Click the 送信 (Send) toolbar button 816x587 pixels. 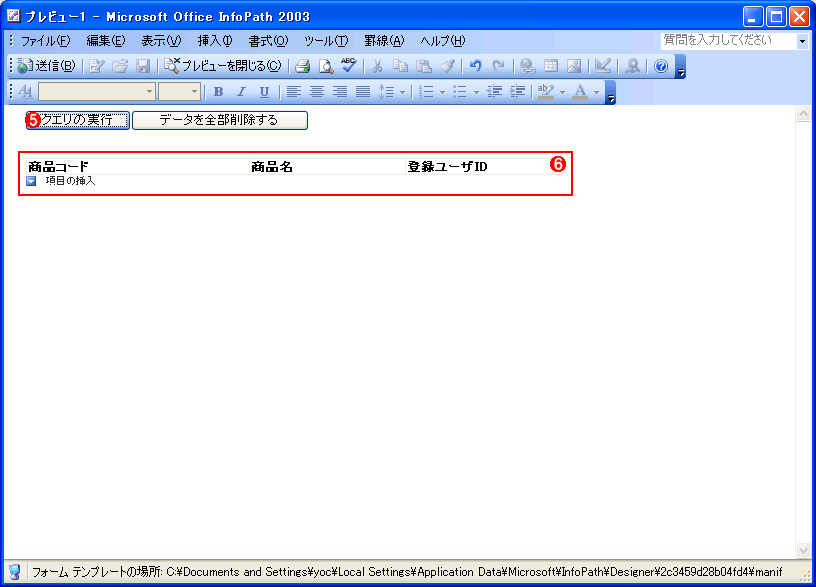[x=46, y=66]
